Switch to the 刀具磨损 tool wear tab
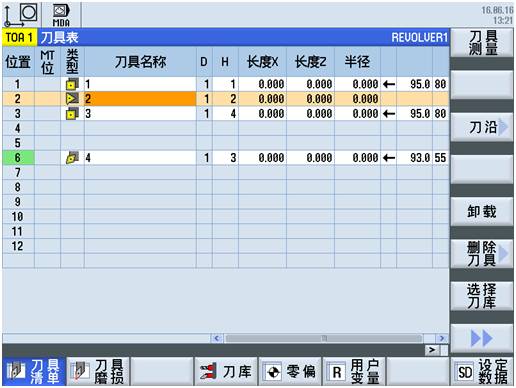516x388 pixels. point(98,372)
